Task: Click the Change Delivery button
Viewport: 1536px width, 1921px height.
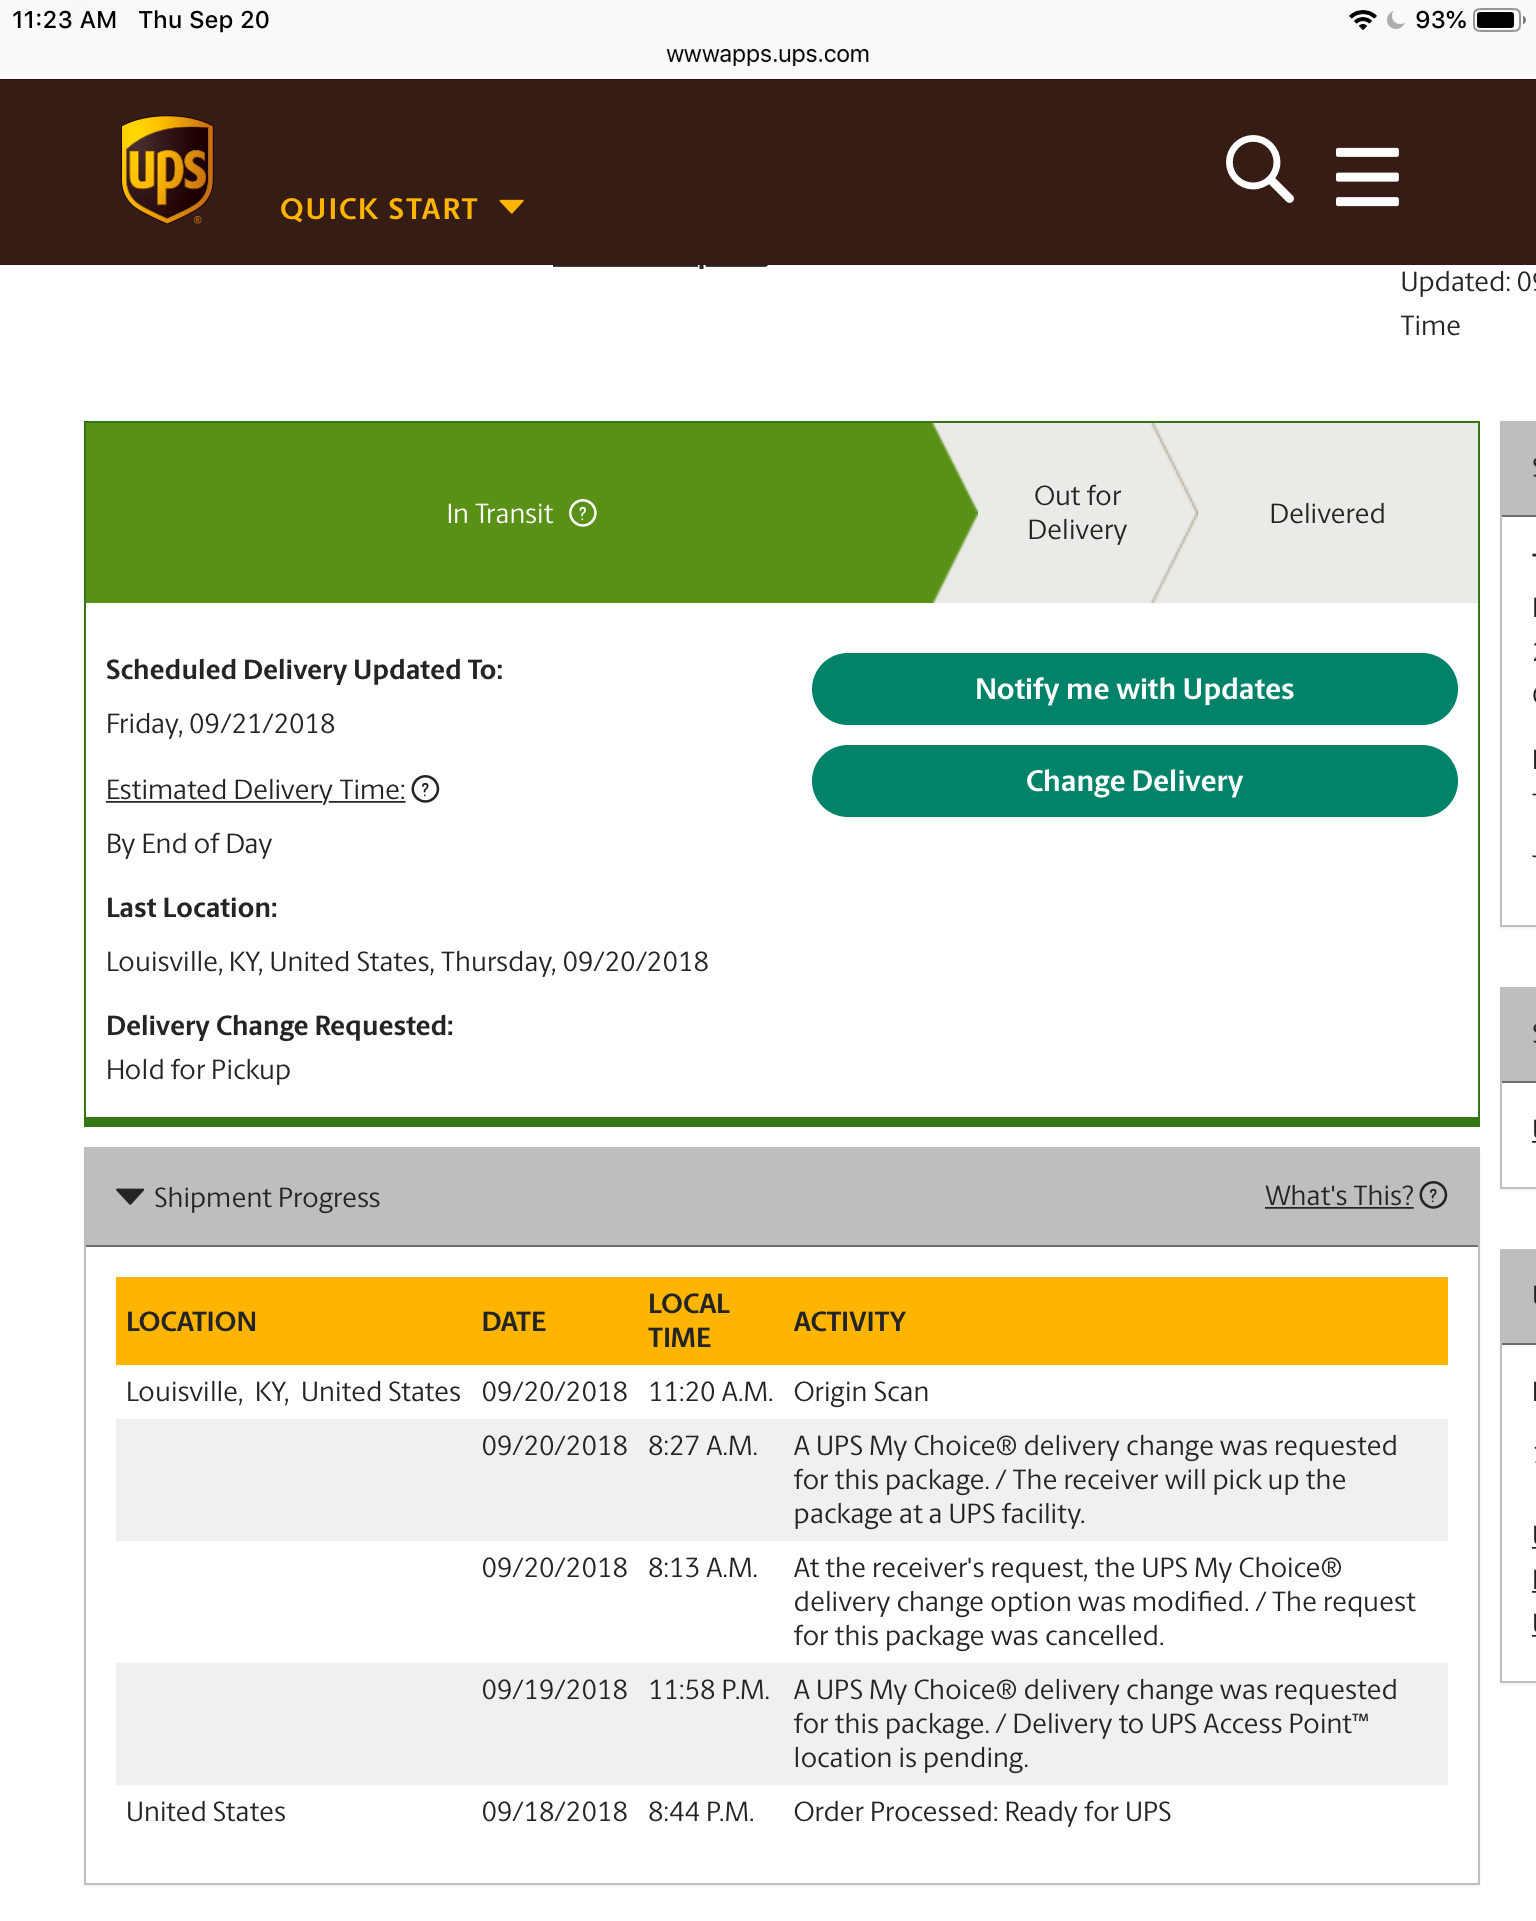Action: pos(1134,781)
